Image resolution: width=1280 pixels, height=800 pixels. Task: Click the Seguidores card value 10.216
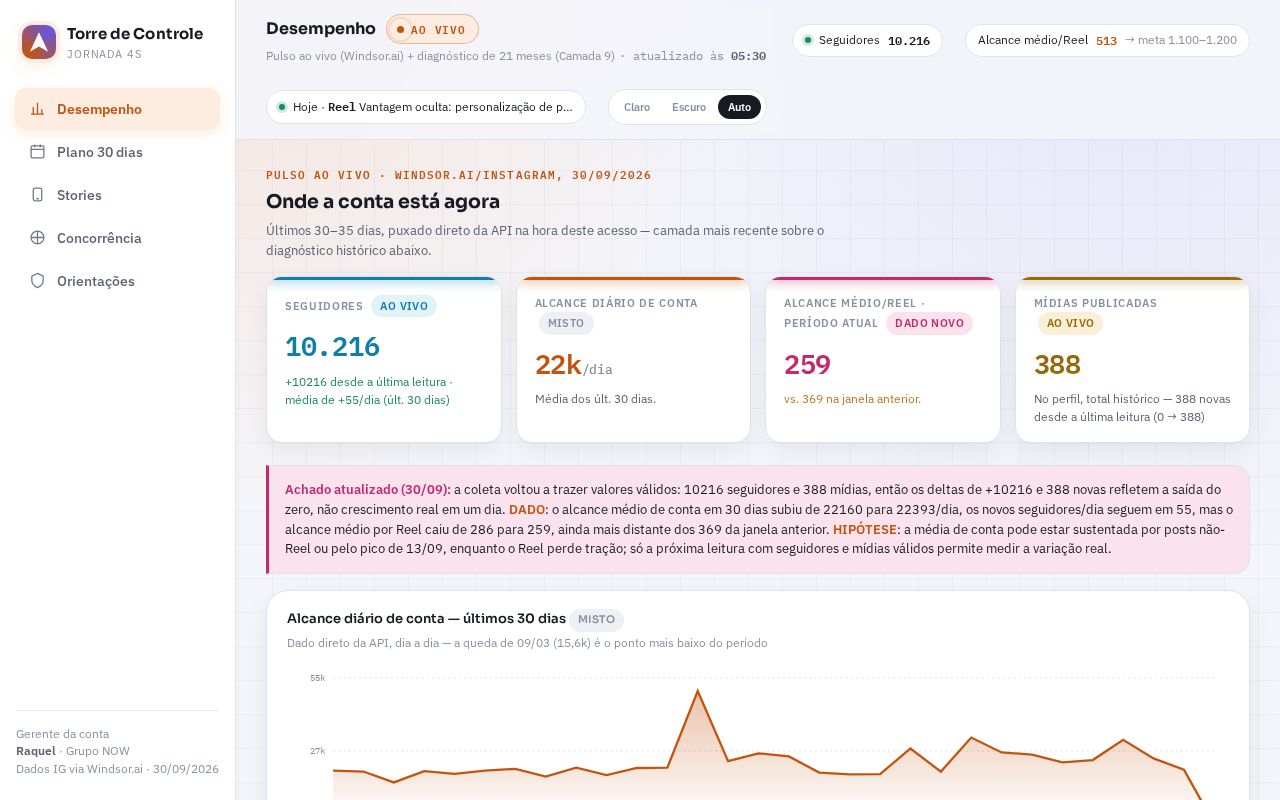pos(332,347)
